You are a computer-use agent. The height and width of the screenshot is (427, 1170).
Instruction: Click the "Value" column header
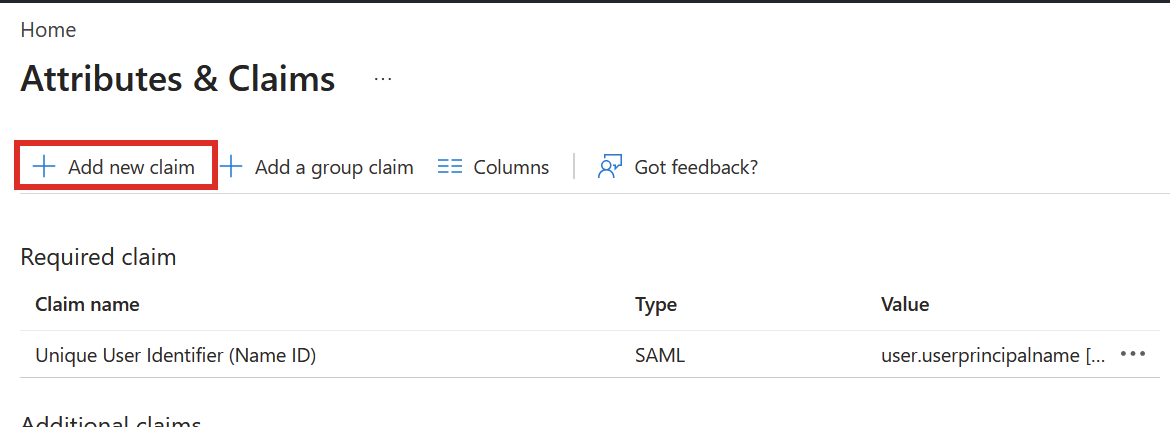905,304
